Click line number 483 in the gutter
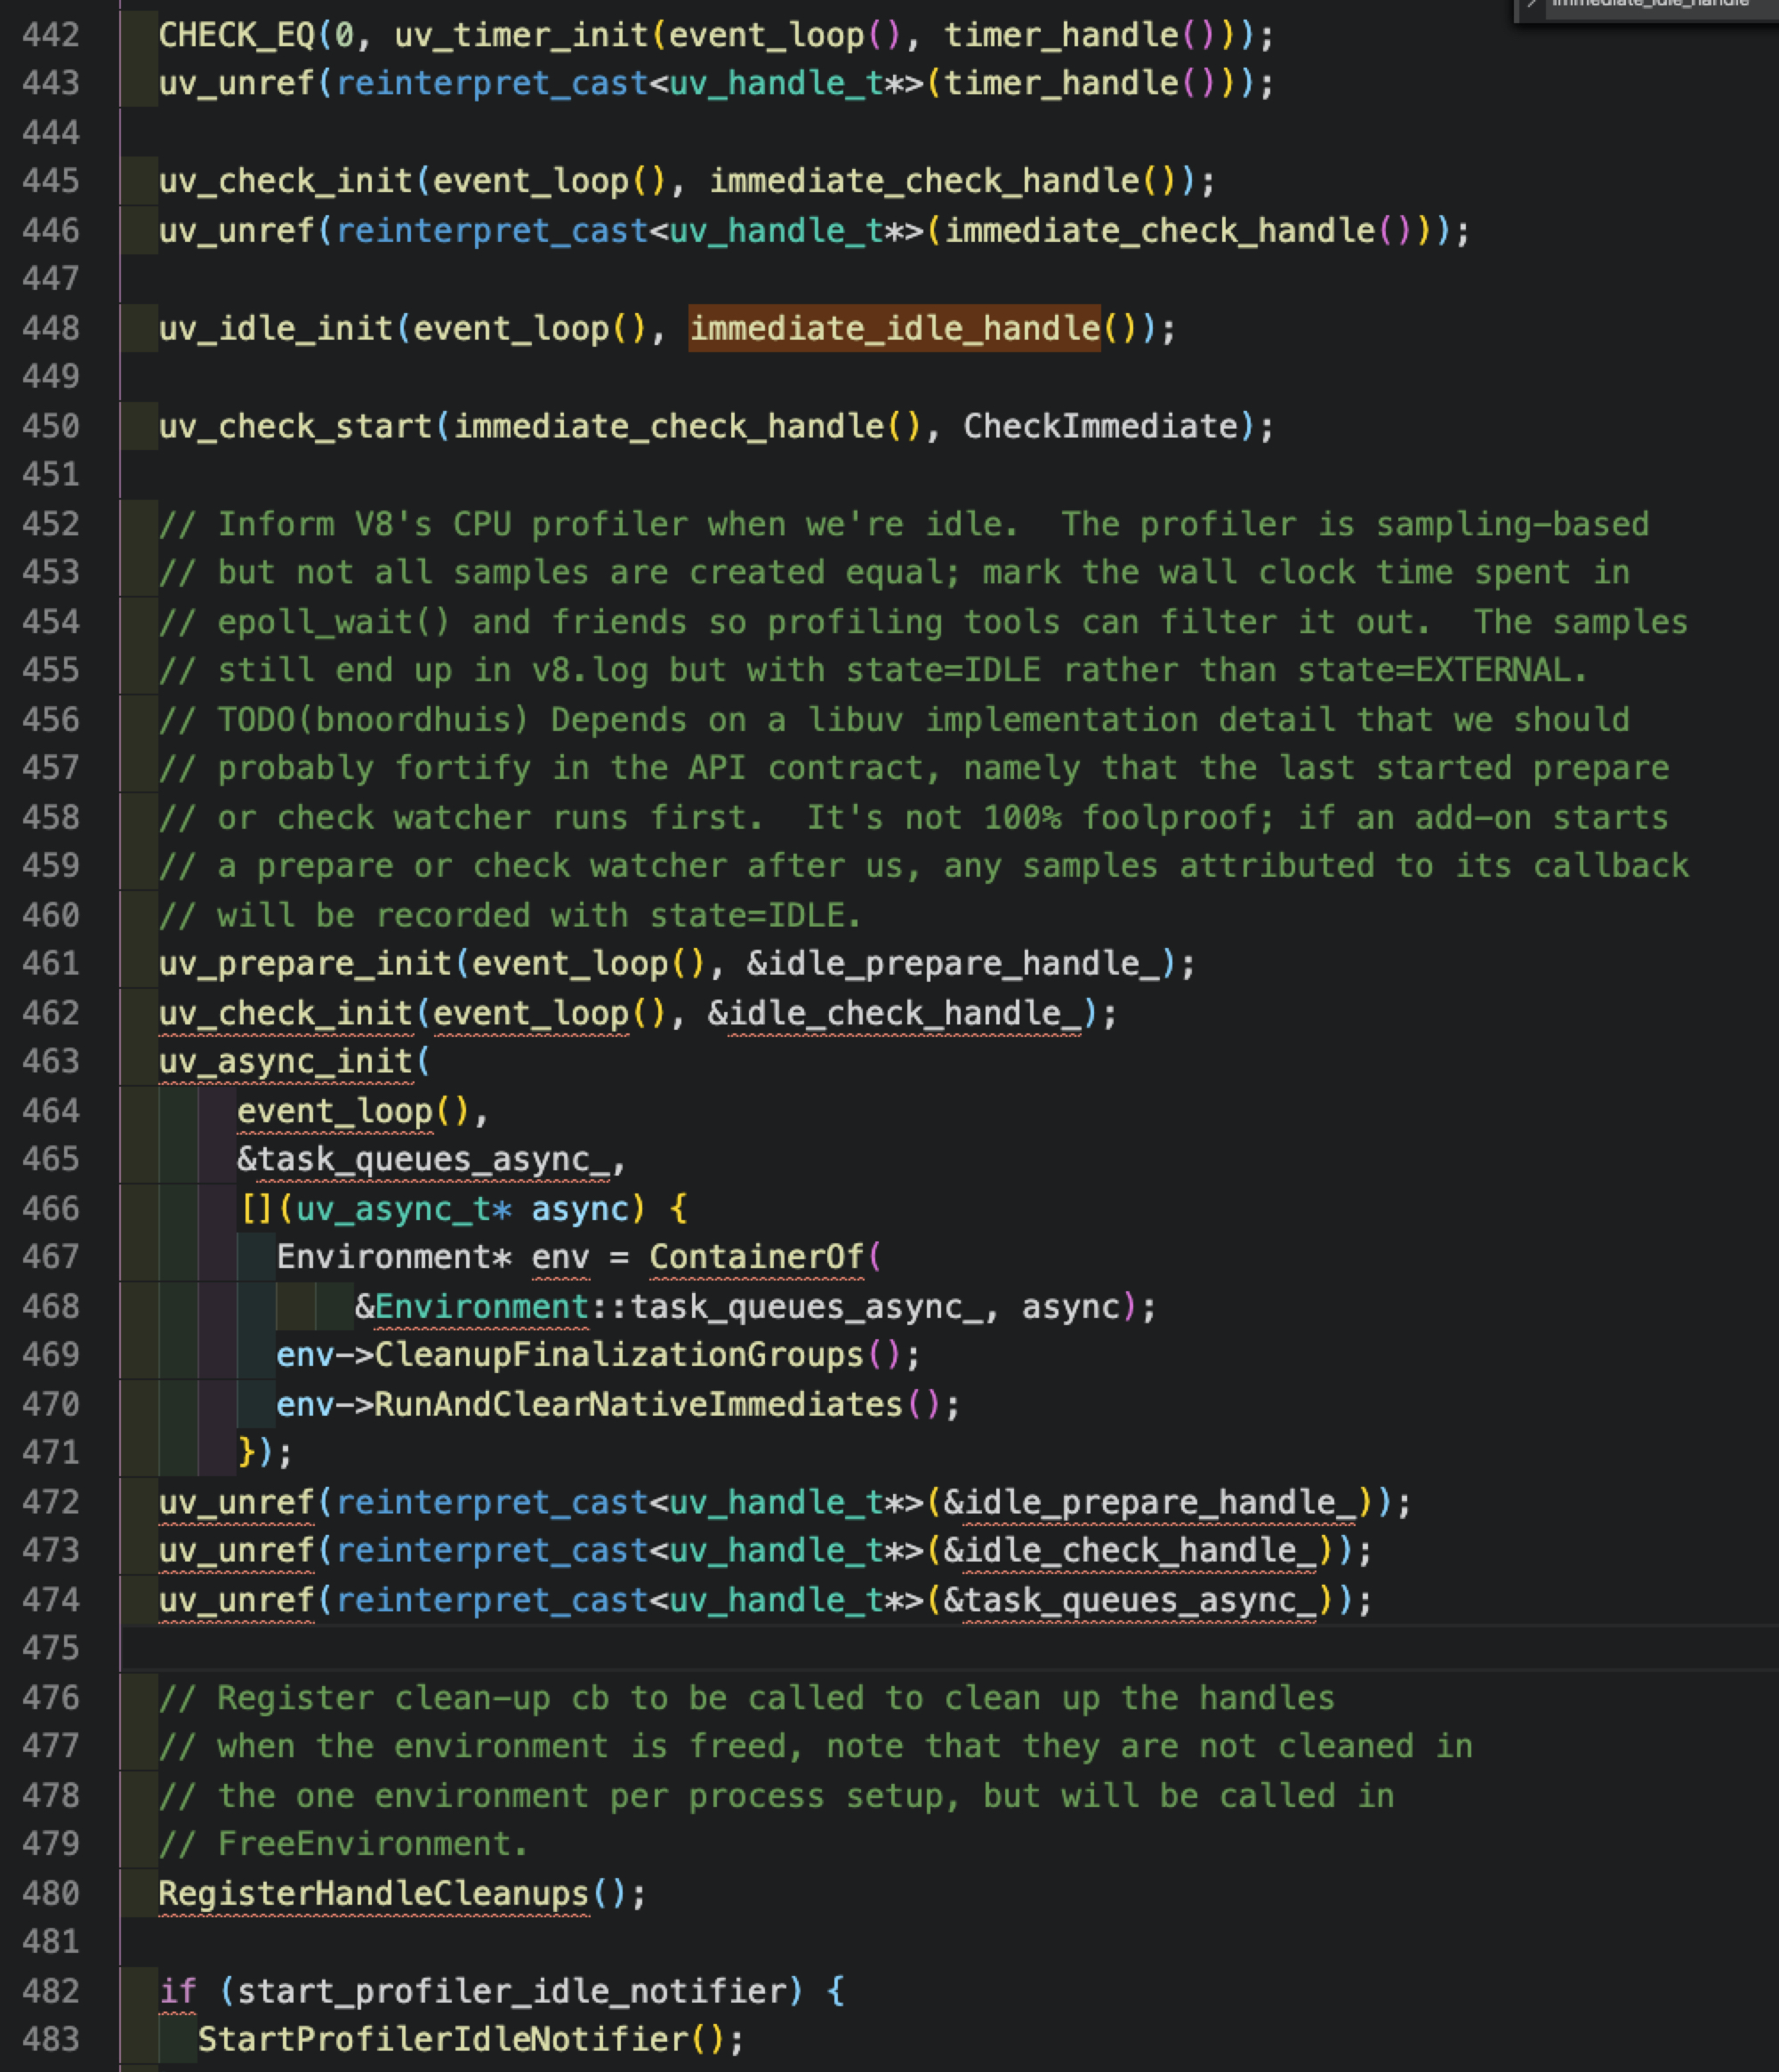This screenshot has height=2072, width=1779. (x=50, y=2039)
